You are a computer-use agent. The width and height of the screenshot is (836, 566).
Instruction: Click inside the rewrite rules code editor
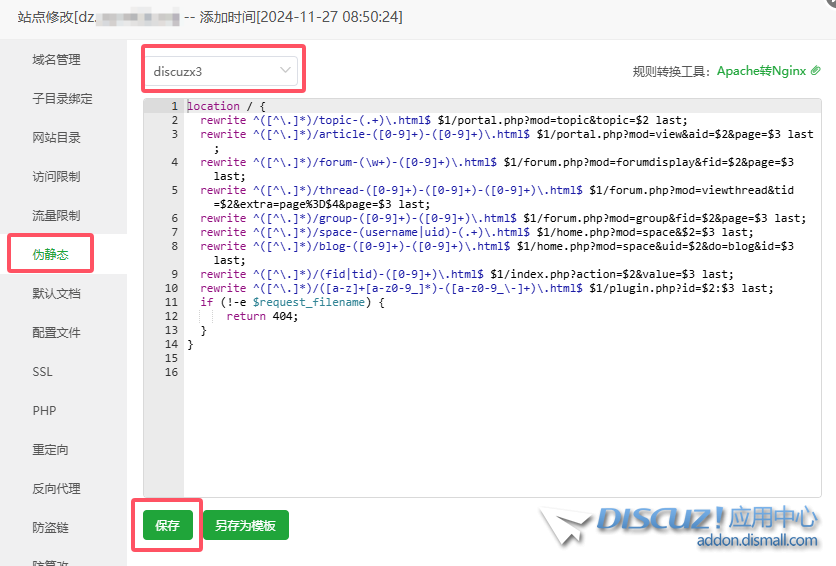[x=500, y=420]
